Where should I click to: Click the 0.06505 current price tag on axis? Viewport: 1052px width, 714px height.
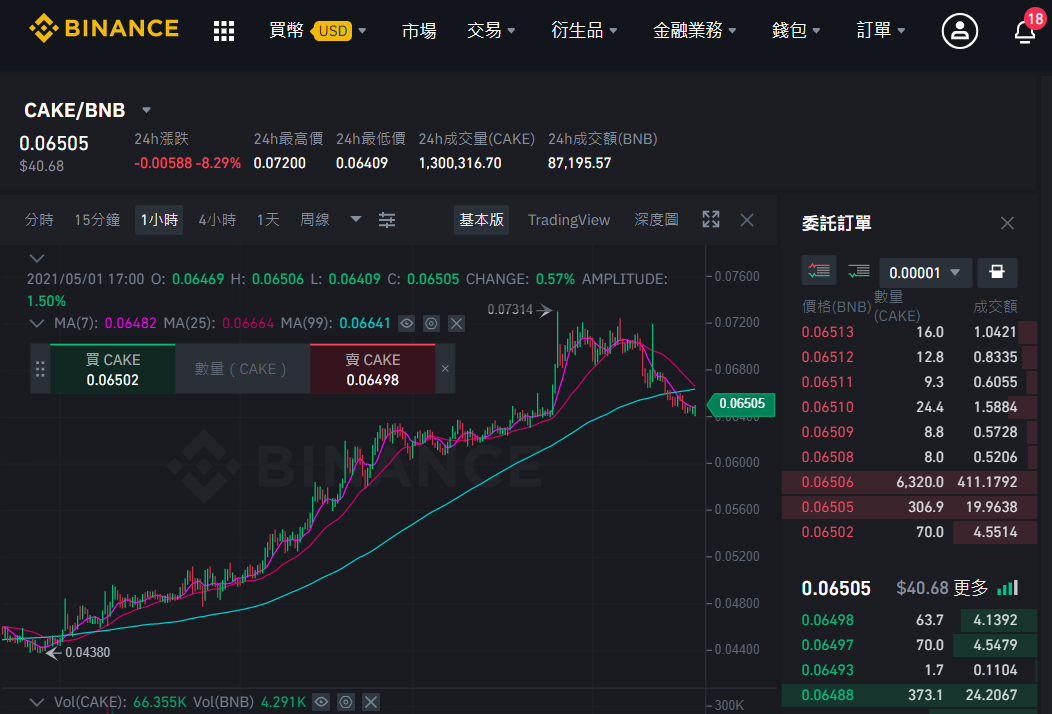(741, 404)
